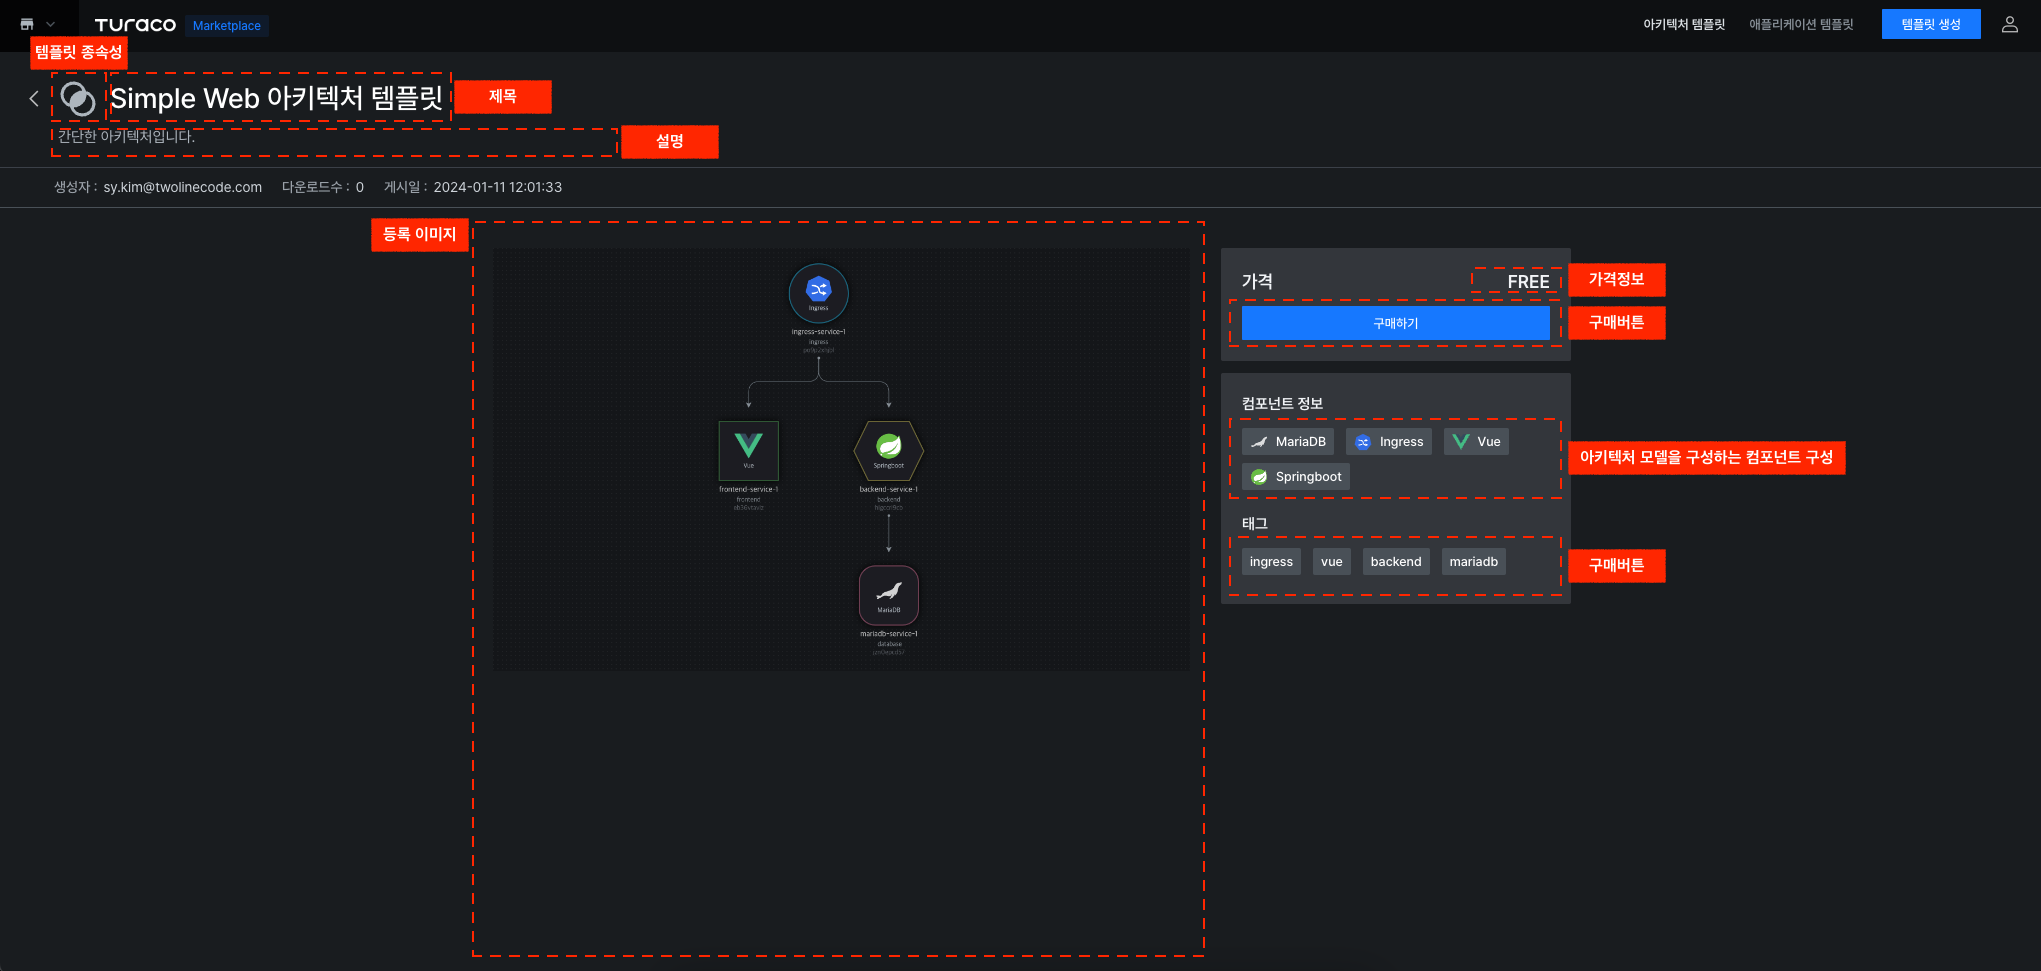
Task: Click the 가격 label
Action: (1257, 281)
